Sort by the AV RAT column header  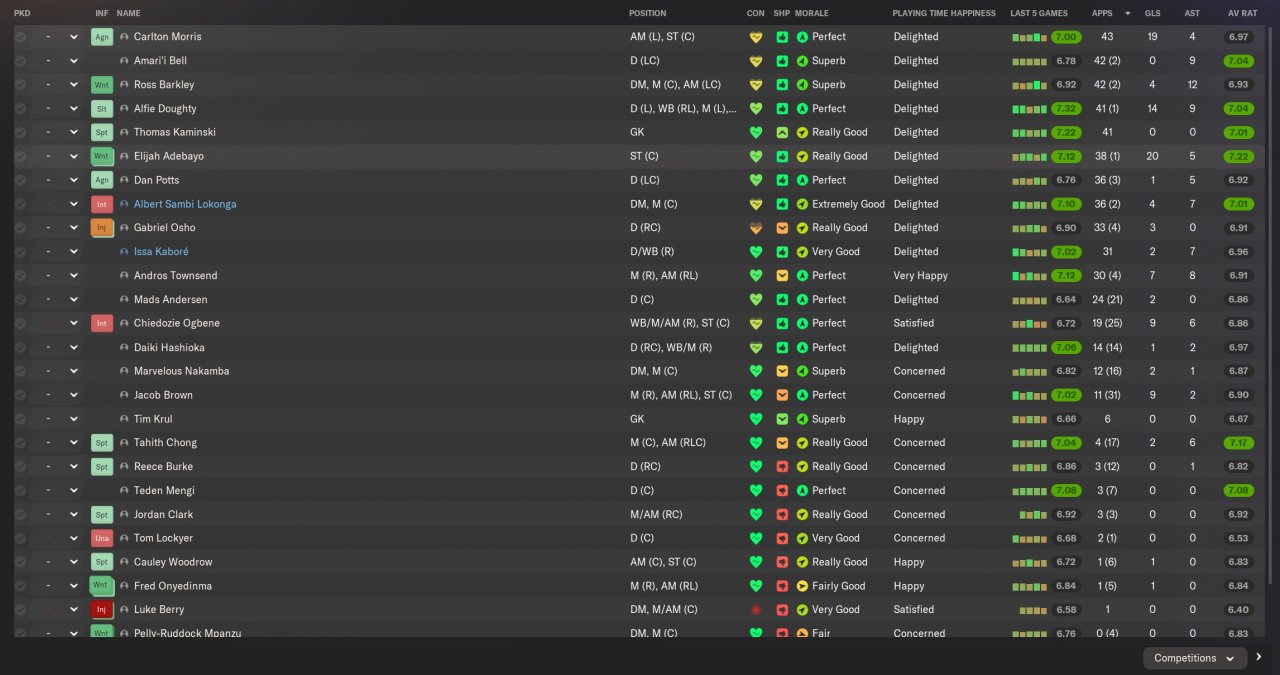pos(1242,13)
